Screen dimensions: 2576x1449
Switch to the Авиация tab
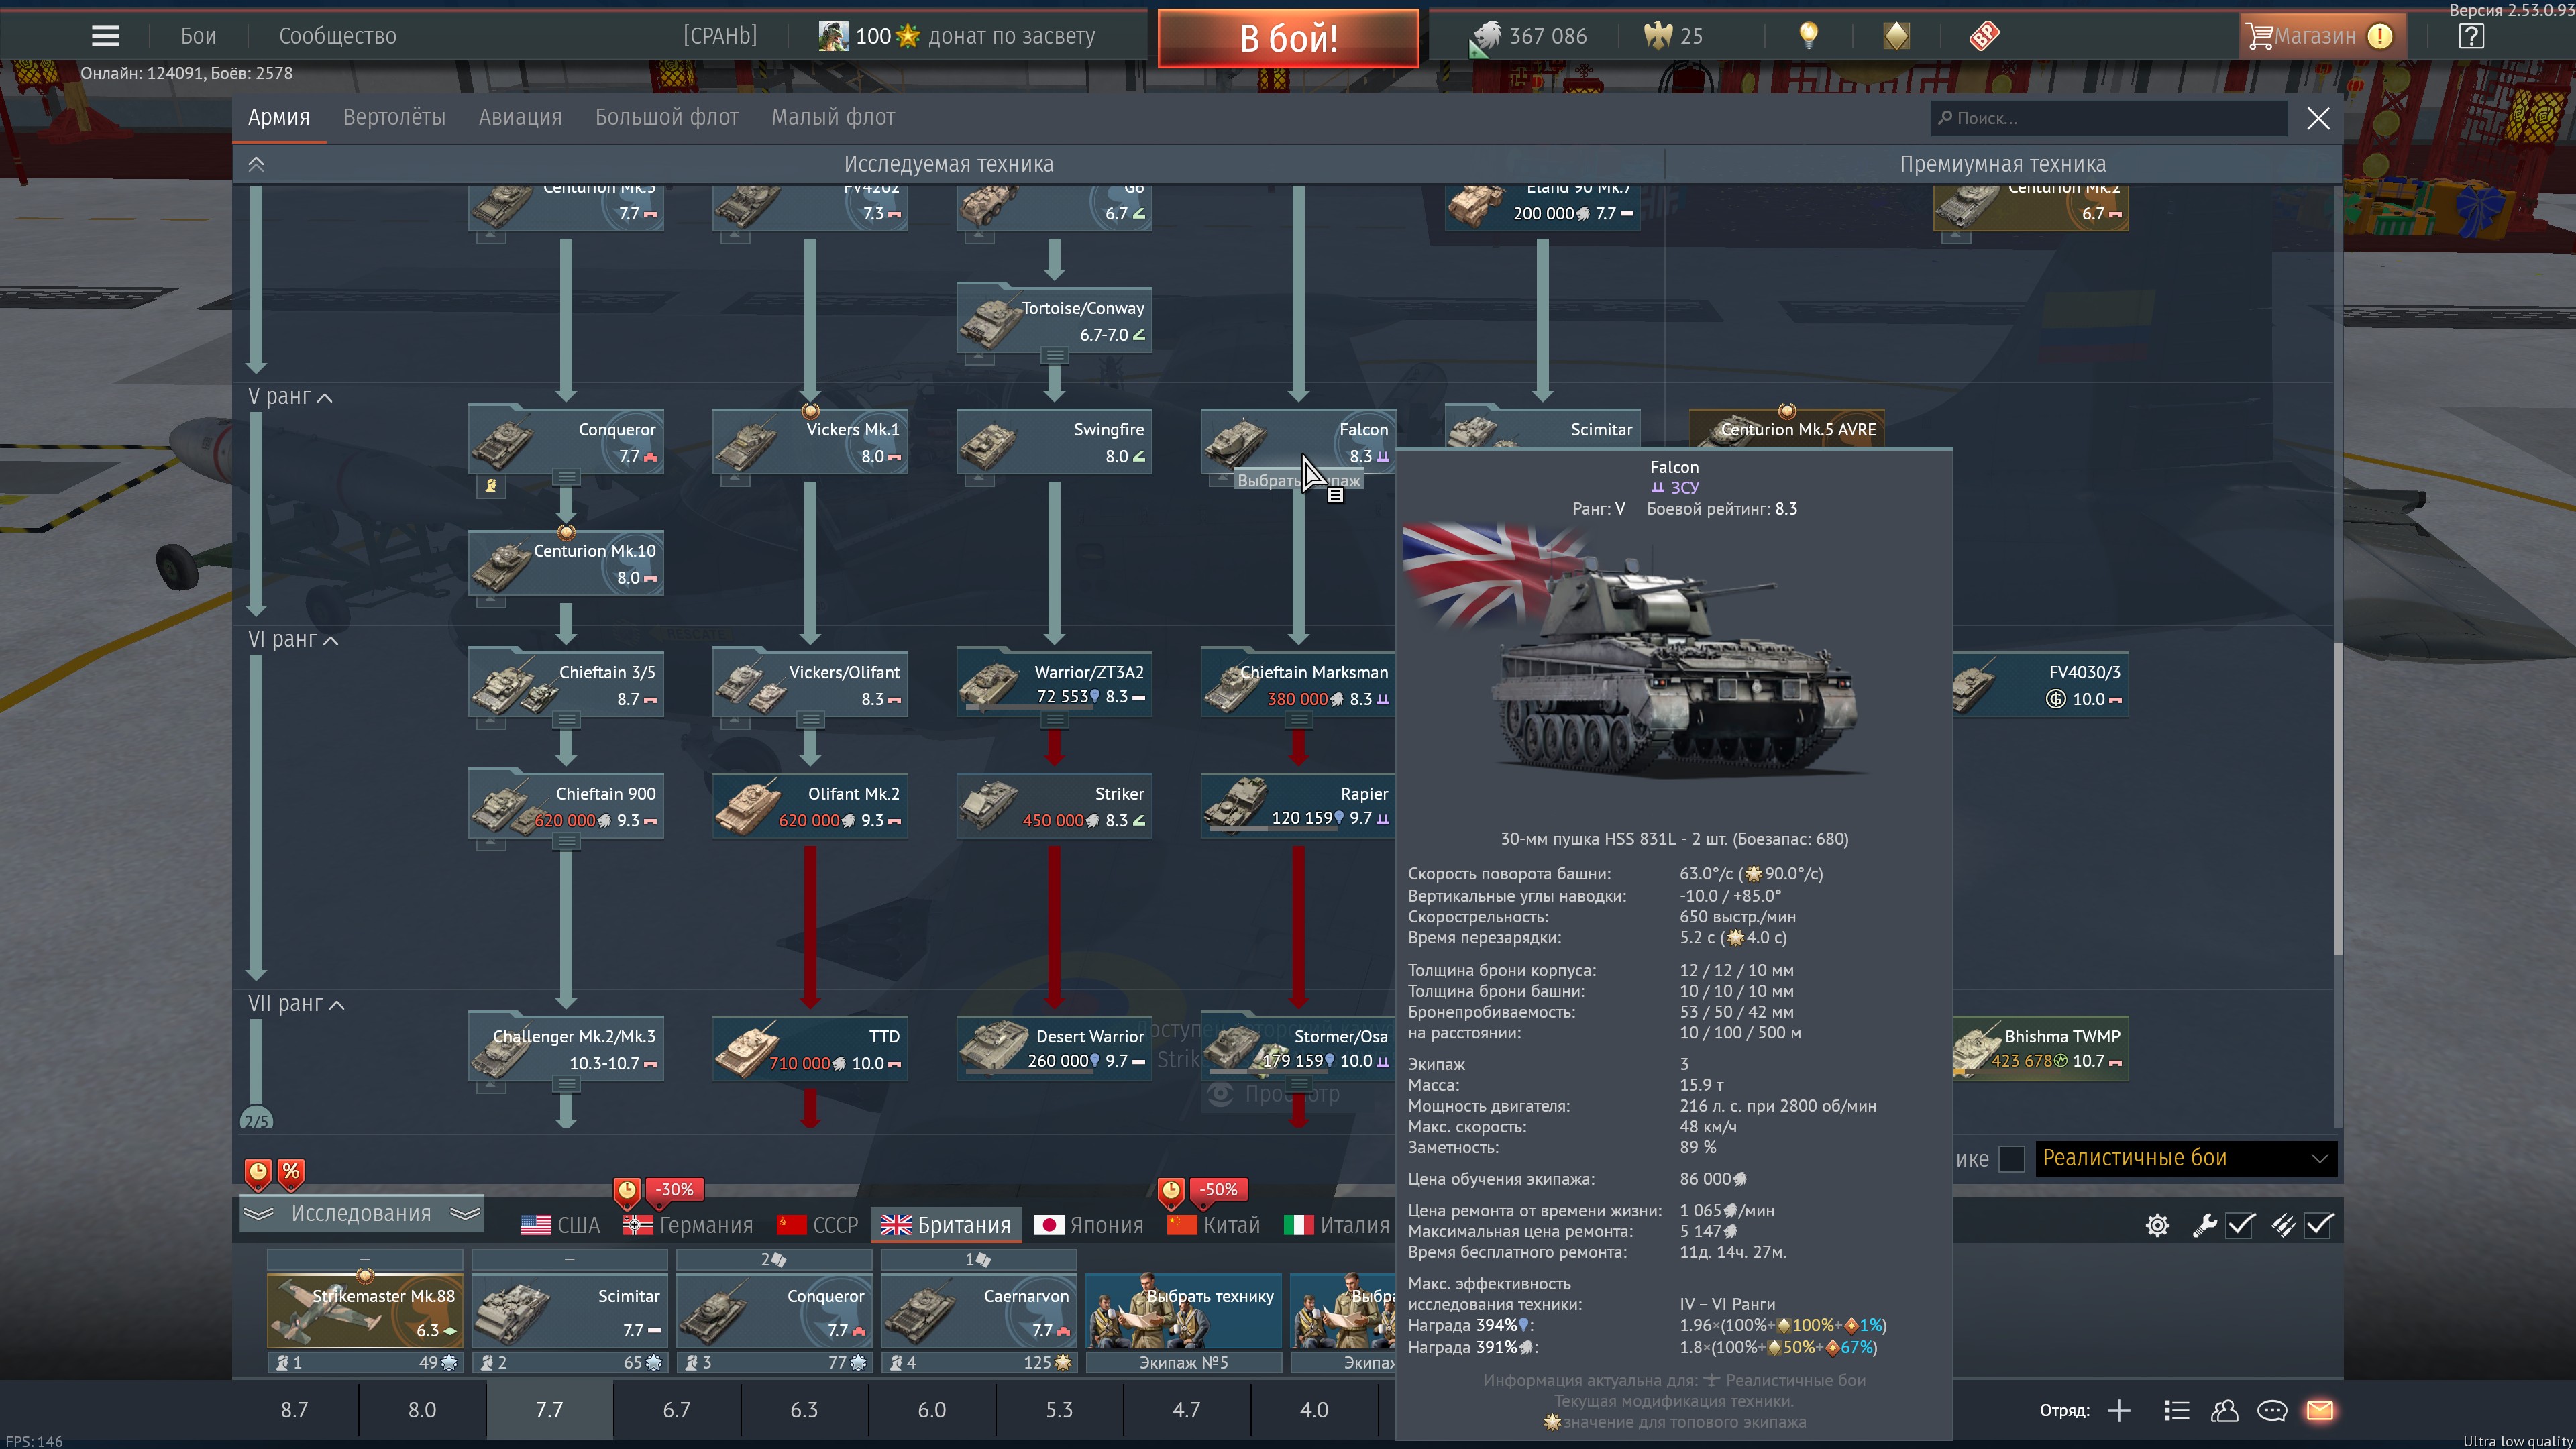(x=520, y=117)
